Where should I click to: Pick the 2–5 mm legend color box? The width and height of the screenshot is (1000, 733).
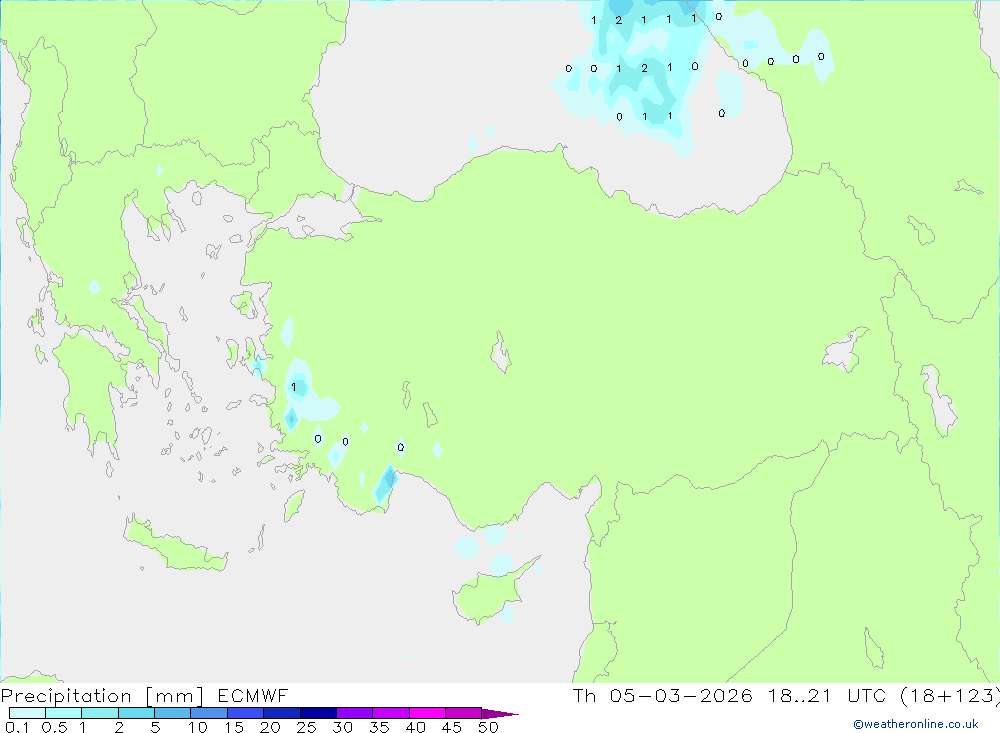coord(136,713)
